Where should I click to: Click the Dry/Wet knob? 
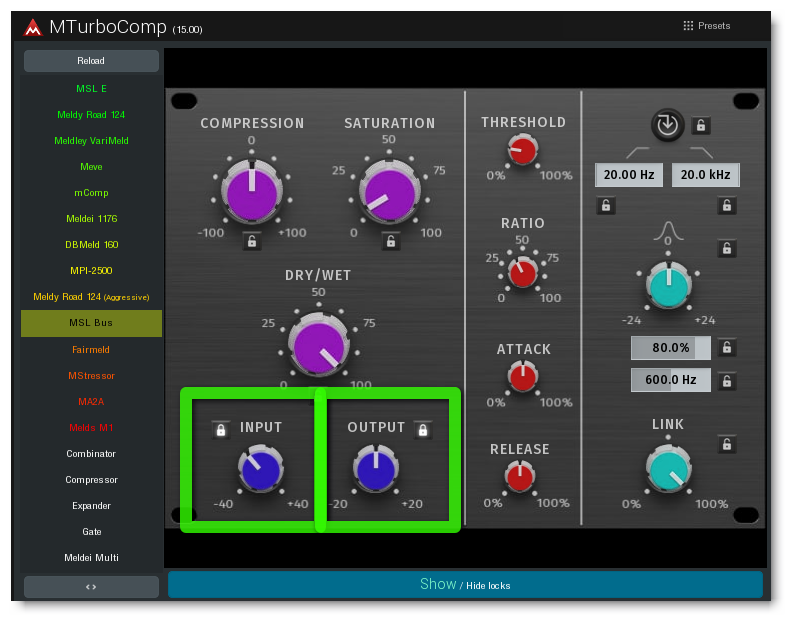coord(319,345)
